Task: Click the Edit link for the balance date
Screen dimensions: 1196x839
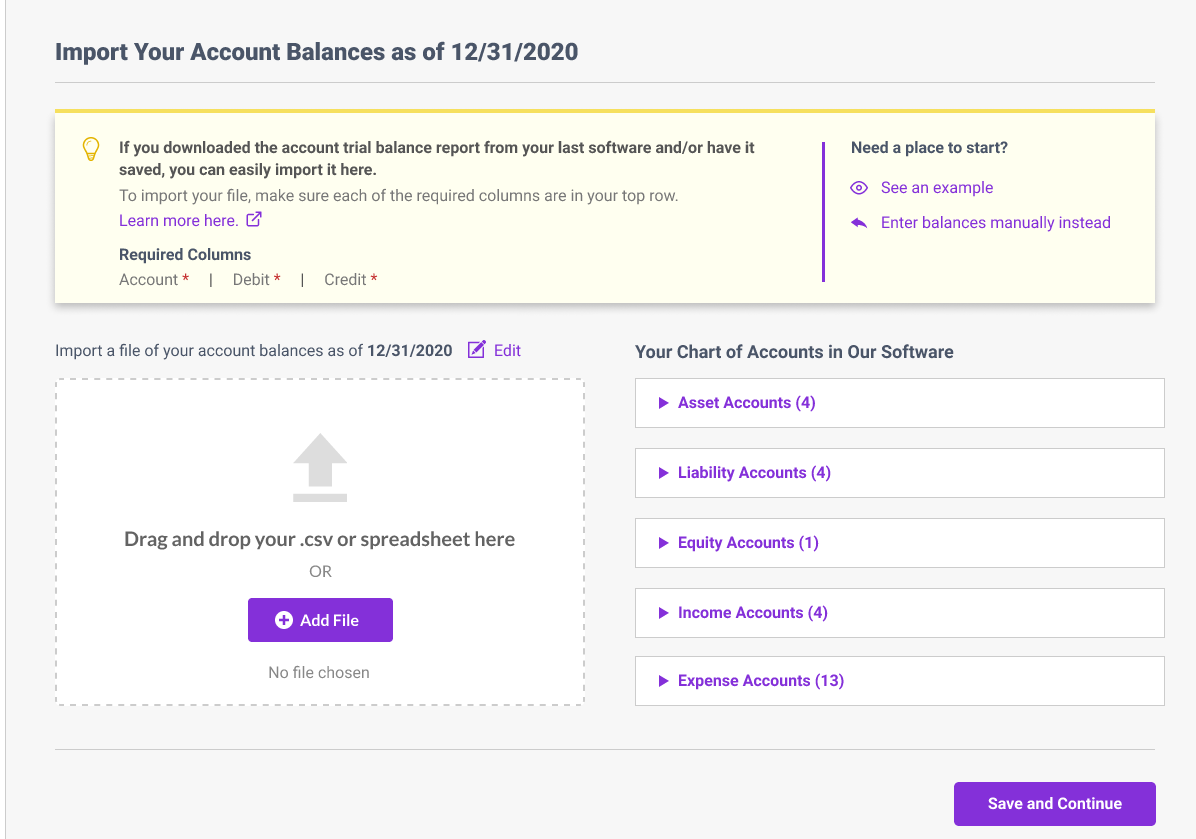Action: click(507, 350)
